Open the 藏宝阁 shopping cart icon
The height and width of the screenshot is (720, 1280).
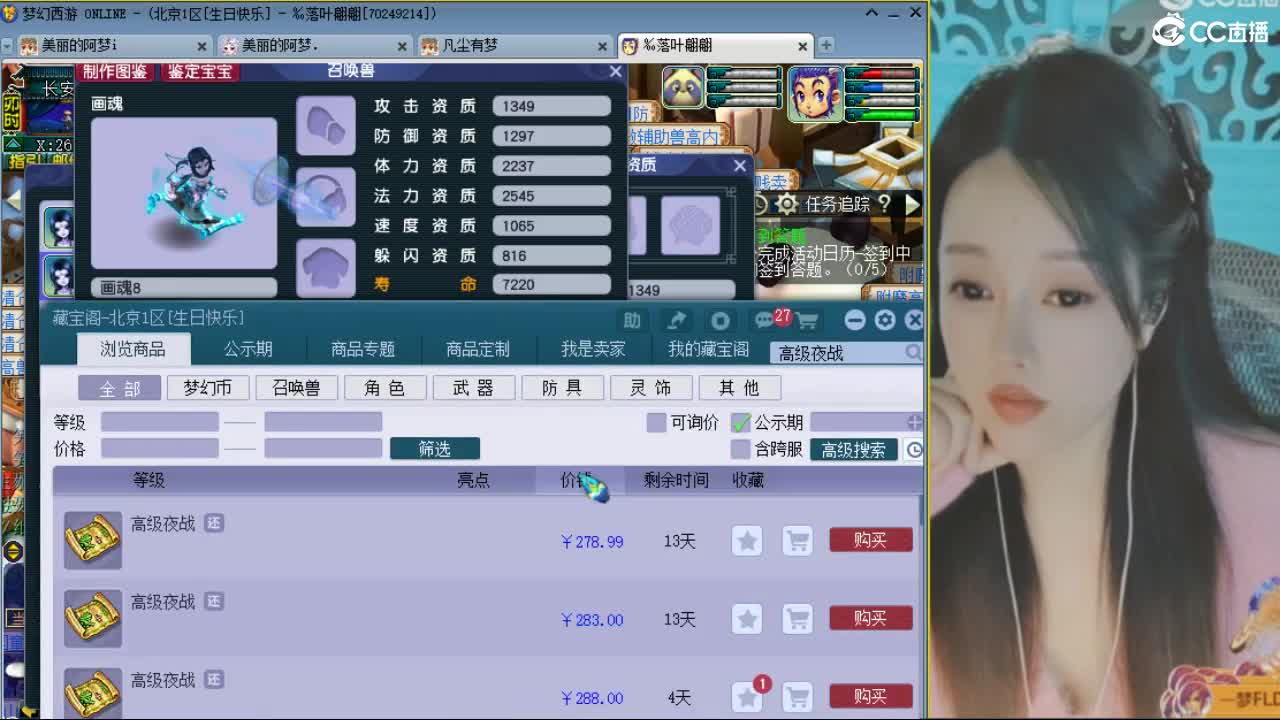(806, 320)
